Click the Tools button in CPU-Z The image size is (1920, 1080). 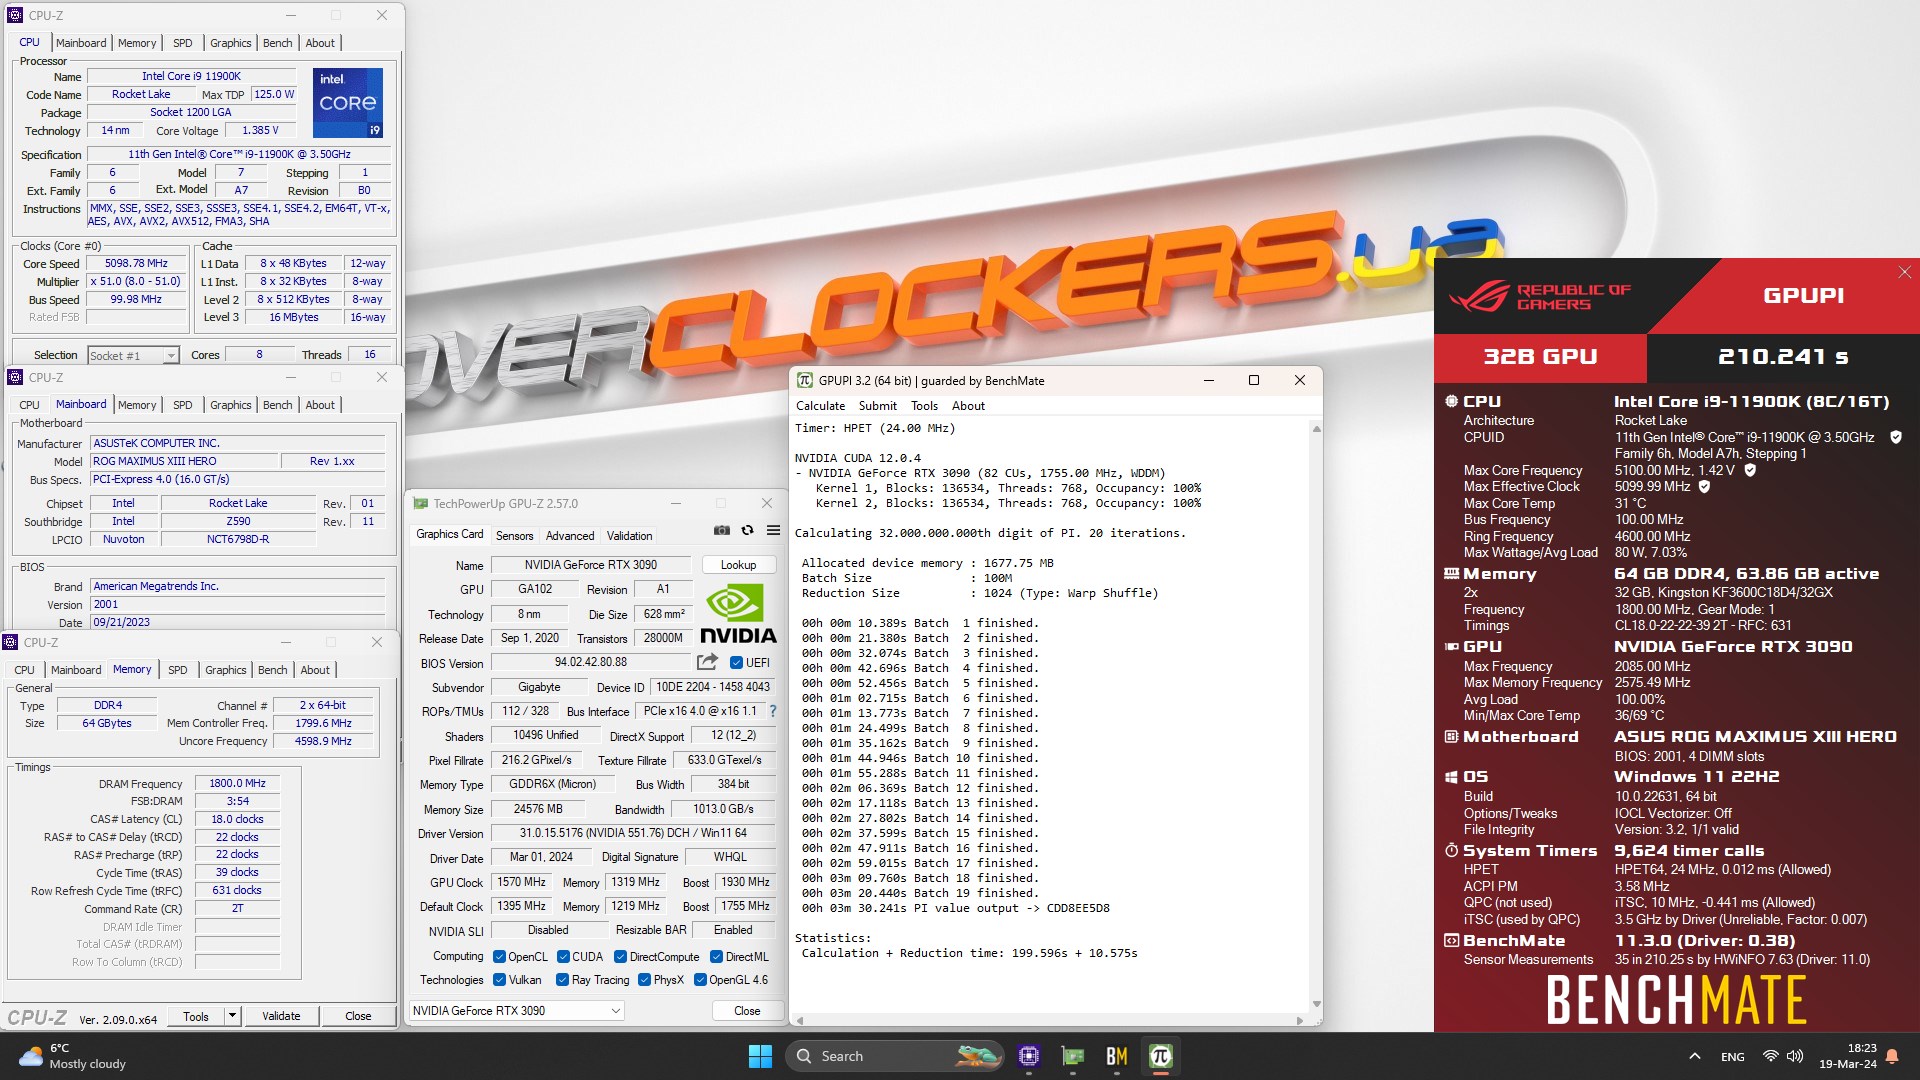196,1015
